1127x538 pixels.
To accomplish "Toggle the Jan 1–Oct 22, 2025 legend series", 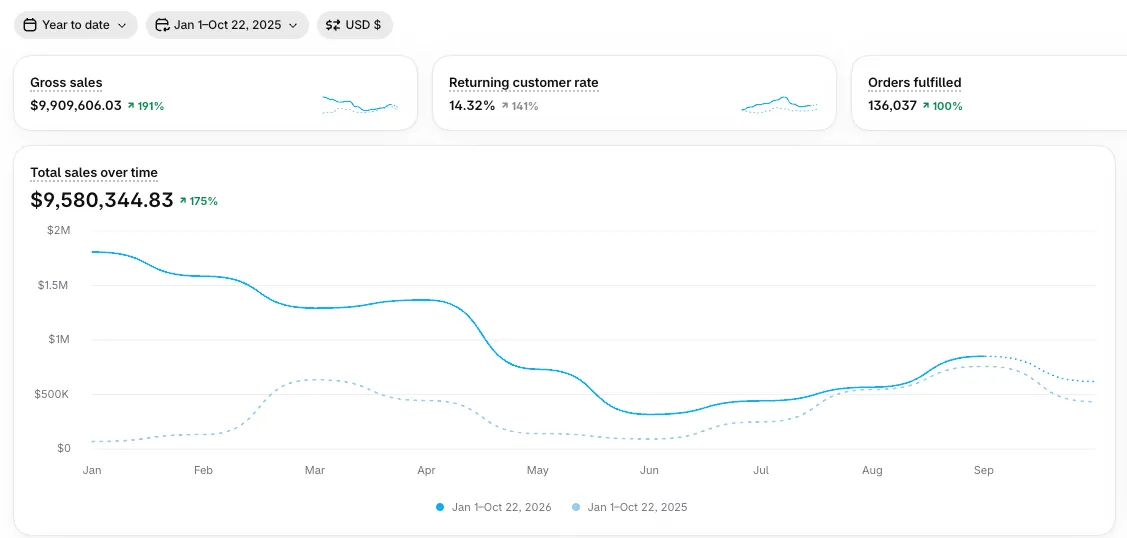I will click(x=630, y=507).
